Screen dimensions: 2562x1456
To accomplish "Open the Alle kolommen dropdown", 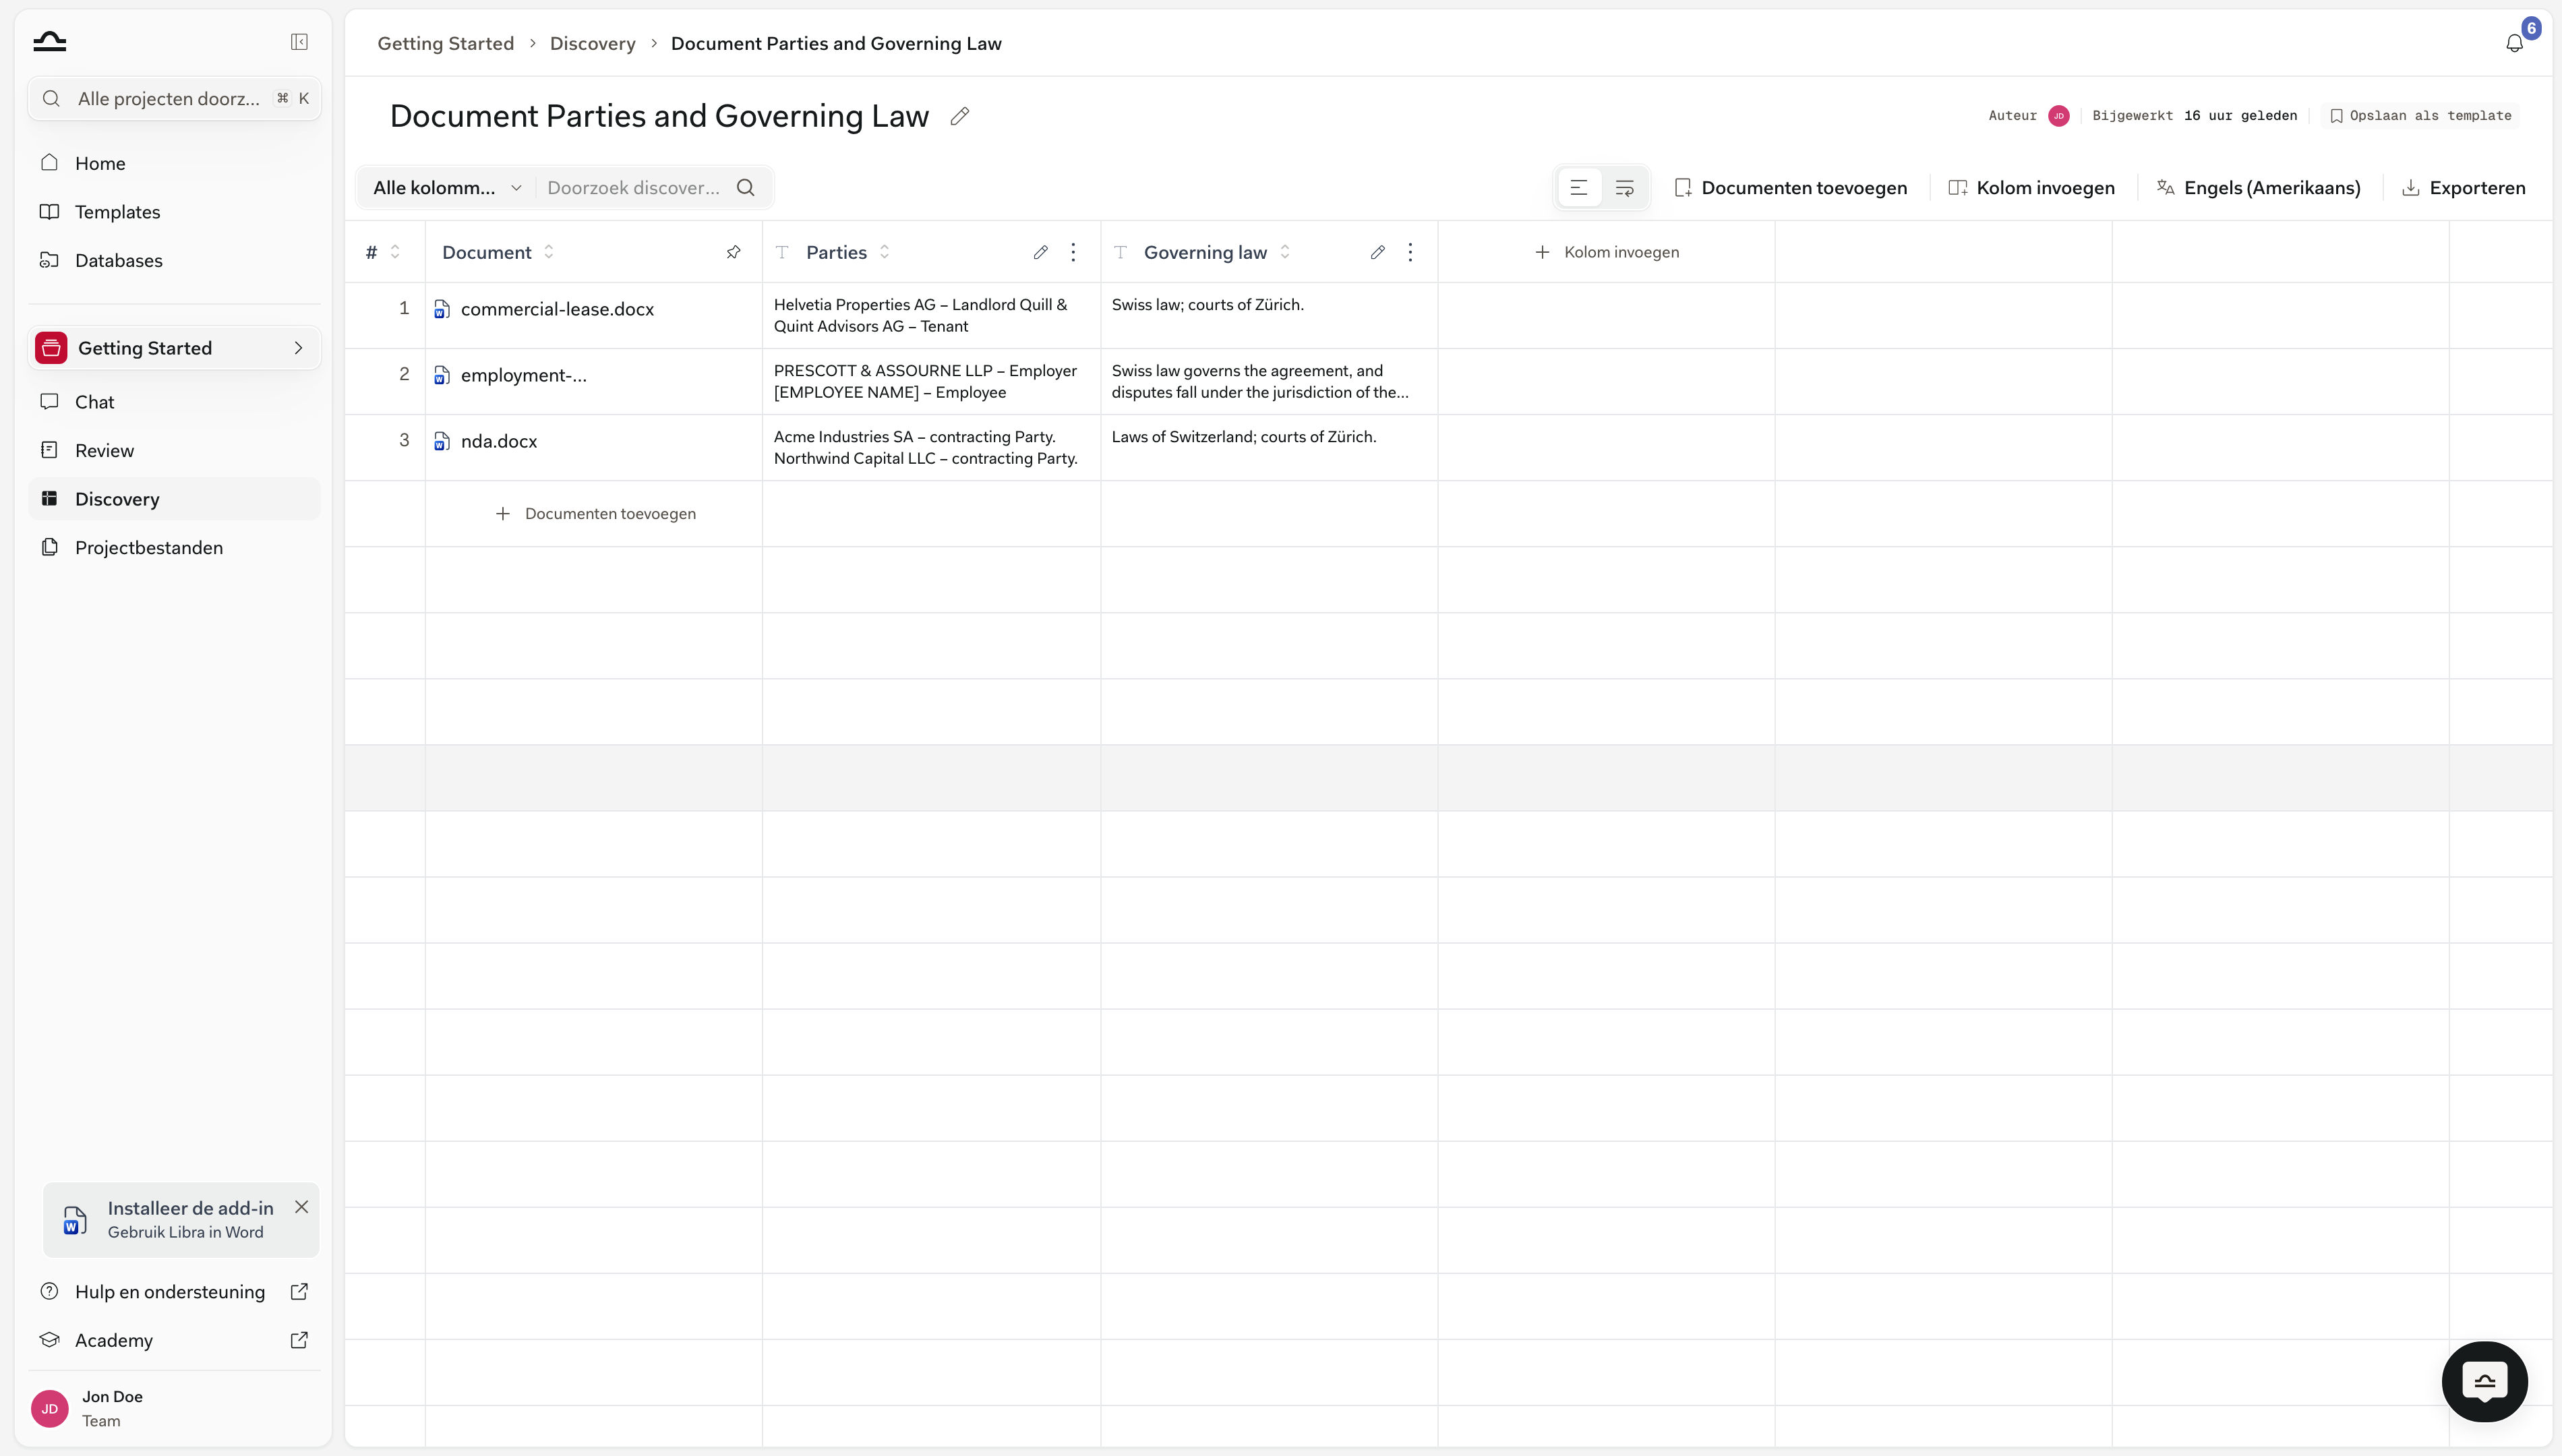I will tap(447, 188).
